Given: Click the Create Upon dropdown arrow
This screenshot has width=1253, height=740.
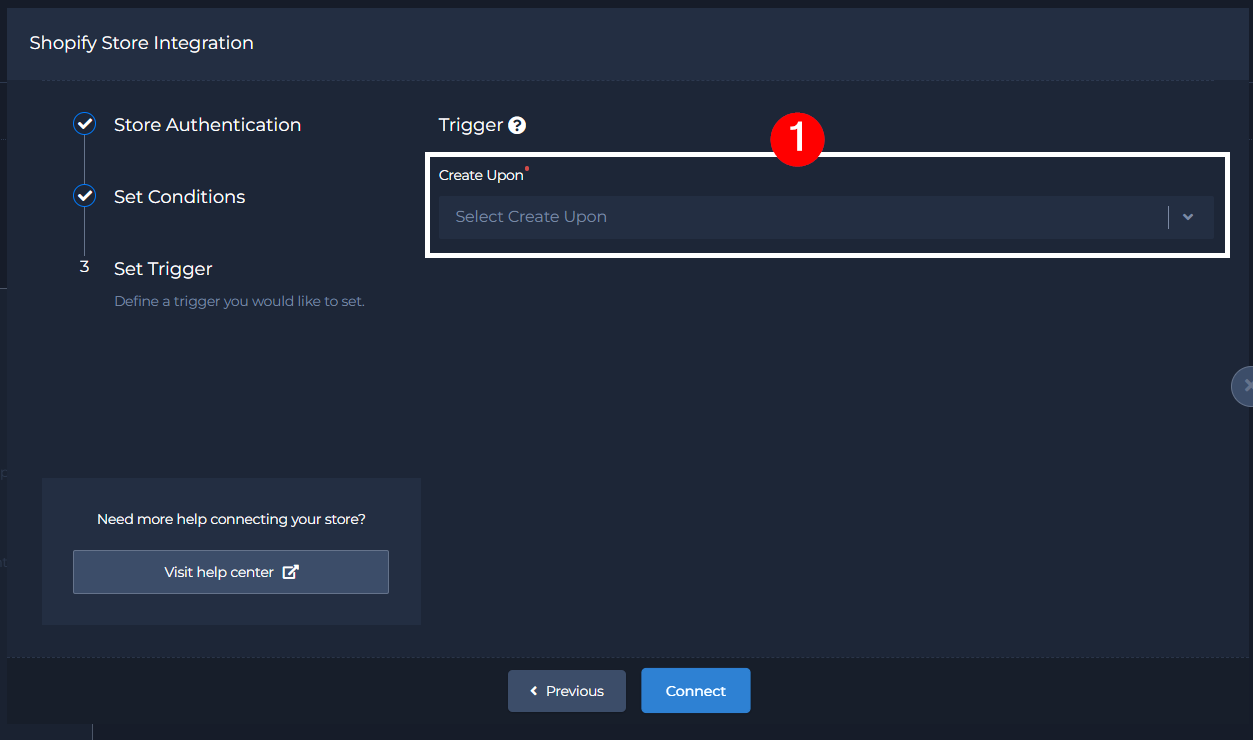Looking at the screenshot, I should click(x=1188, y=217).
